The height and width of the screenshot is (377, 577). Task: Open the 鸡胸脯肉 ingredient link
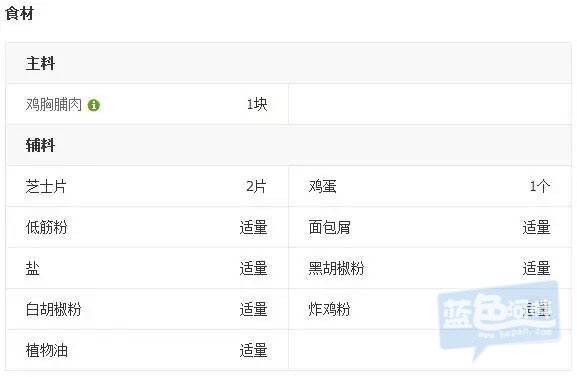click(x=54, y=105)
